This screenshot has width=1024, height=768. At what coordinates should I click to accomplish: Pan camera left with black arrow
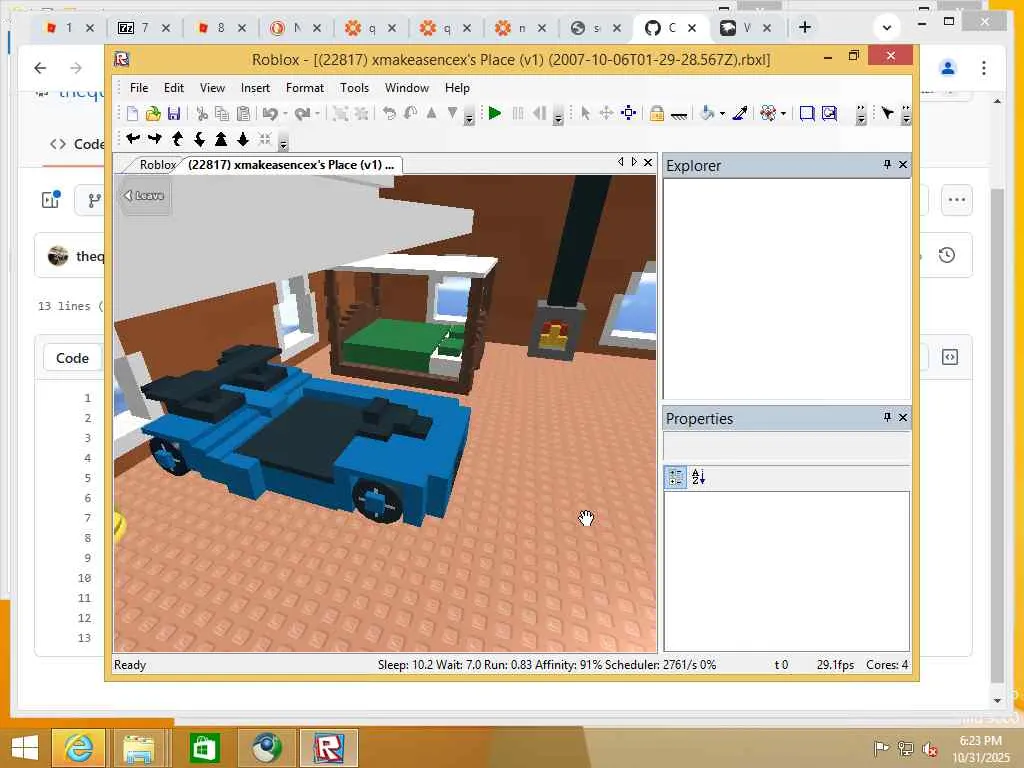pyautogui.click(x=133, y=138)
